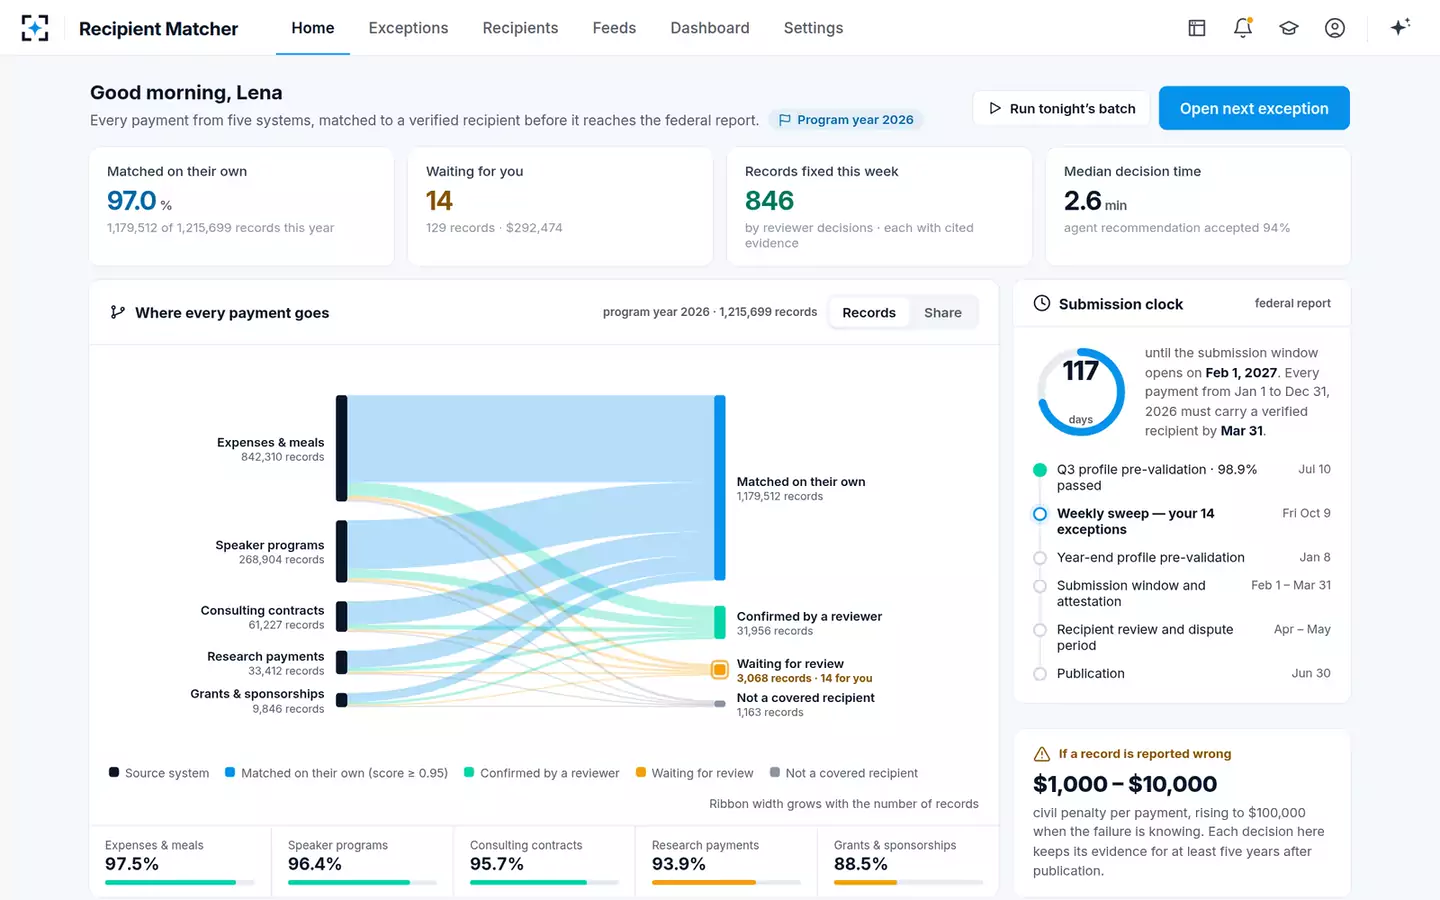Open the user profile icon
The width and height of the screenshot is (1440, 900).
pos(1335,28)
